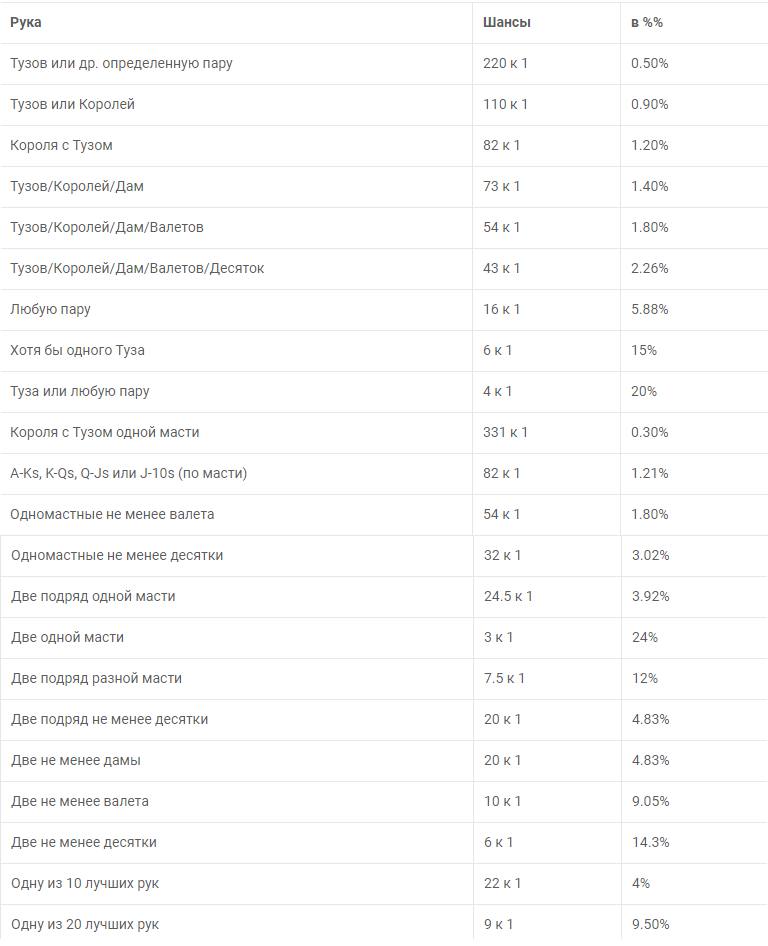
Task: Click the '43 к 1' odds cell
Action: coord(501,268)
